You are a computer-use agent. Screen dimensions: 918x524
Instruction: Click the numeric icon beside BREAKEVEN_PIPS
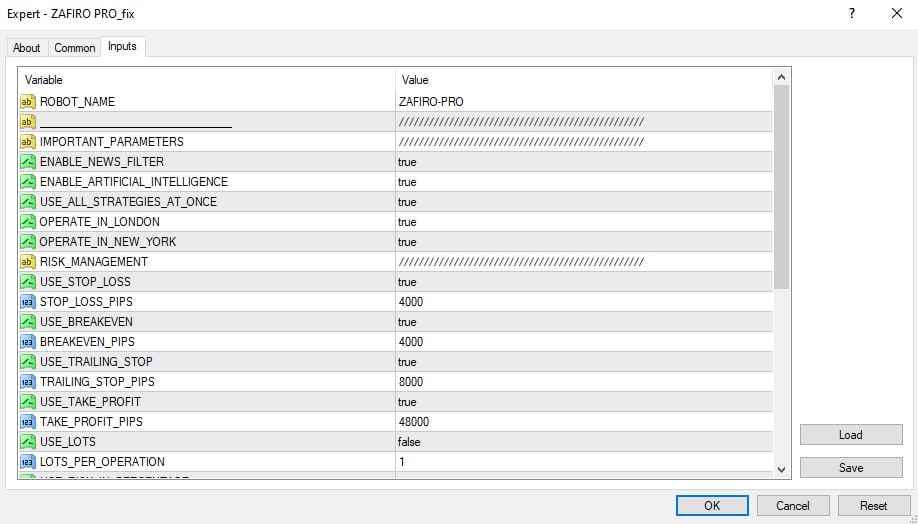tap(28, 341)
